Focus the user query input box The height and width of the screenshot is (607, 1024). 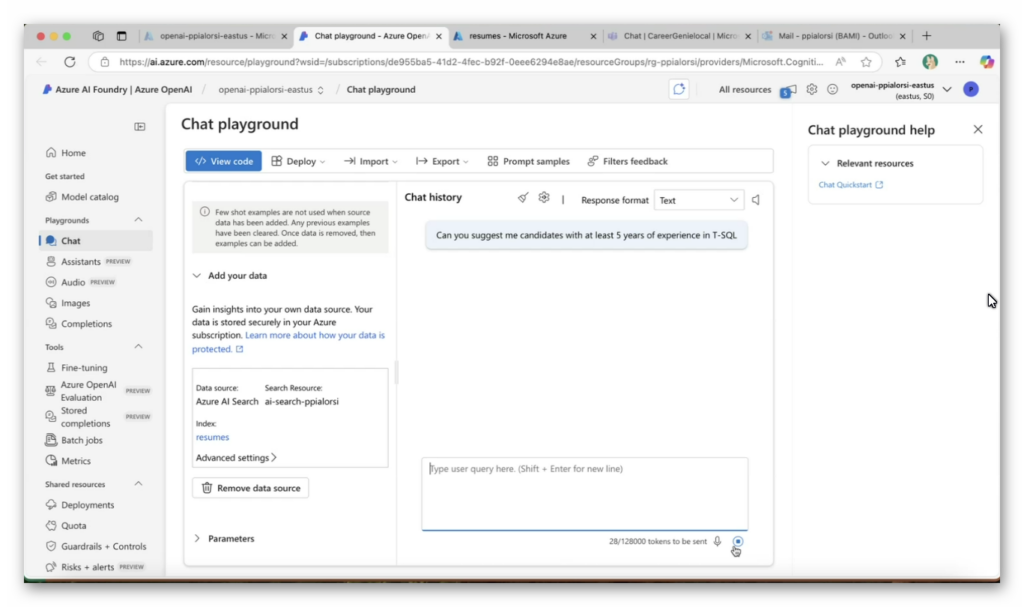584,494
